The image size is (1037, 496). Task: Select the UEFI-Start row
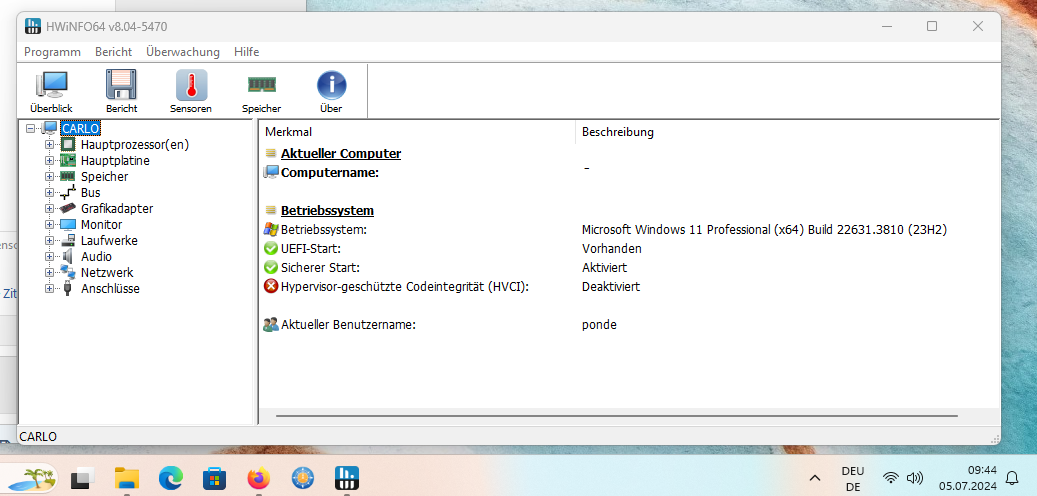(x=628, y=249)
